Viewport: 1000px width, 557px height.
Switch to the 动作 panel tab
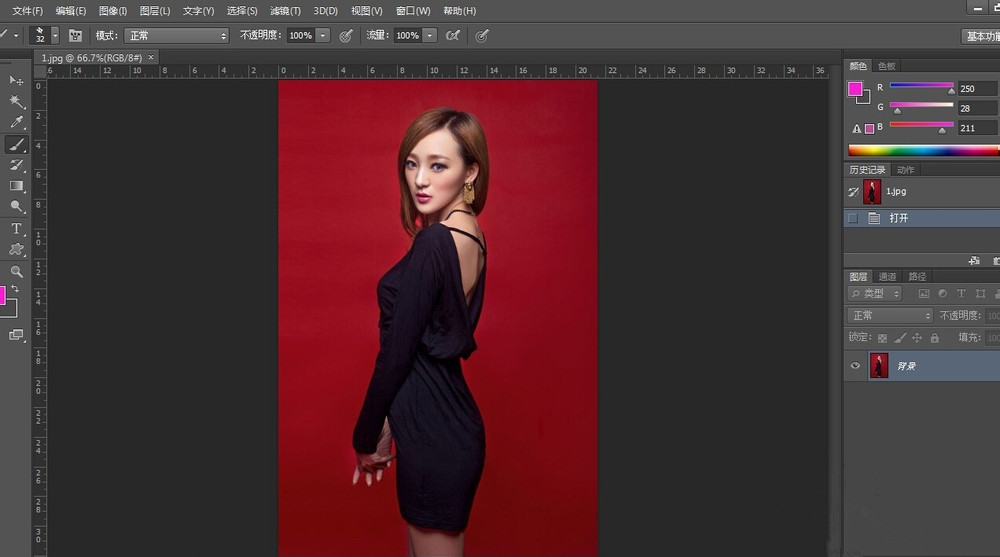coord(905,170)
